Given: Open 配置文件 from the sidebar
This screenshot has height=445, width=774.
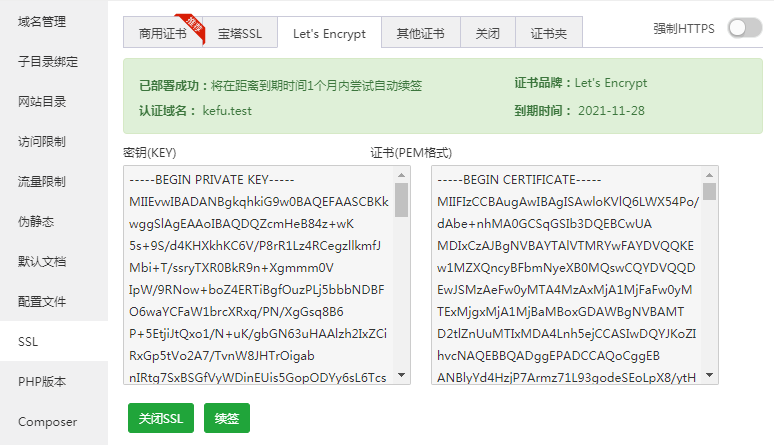Looking at the screenshot, I should point(42,301).
